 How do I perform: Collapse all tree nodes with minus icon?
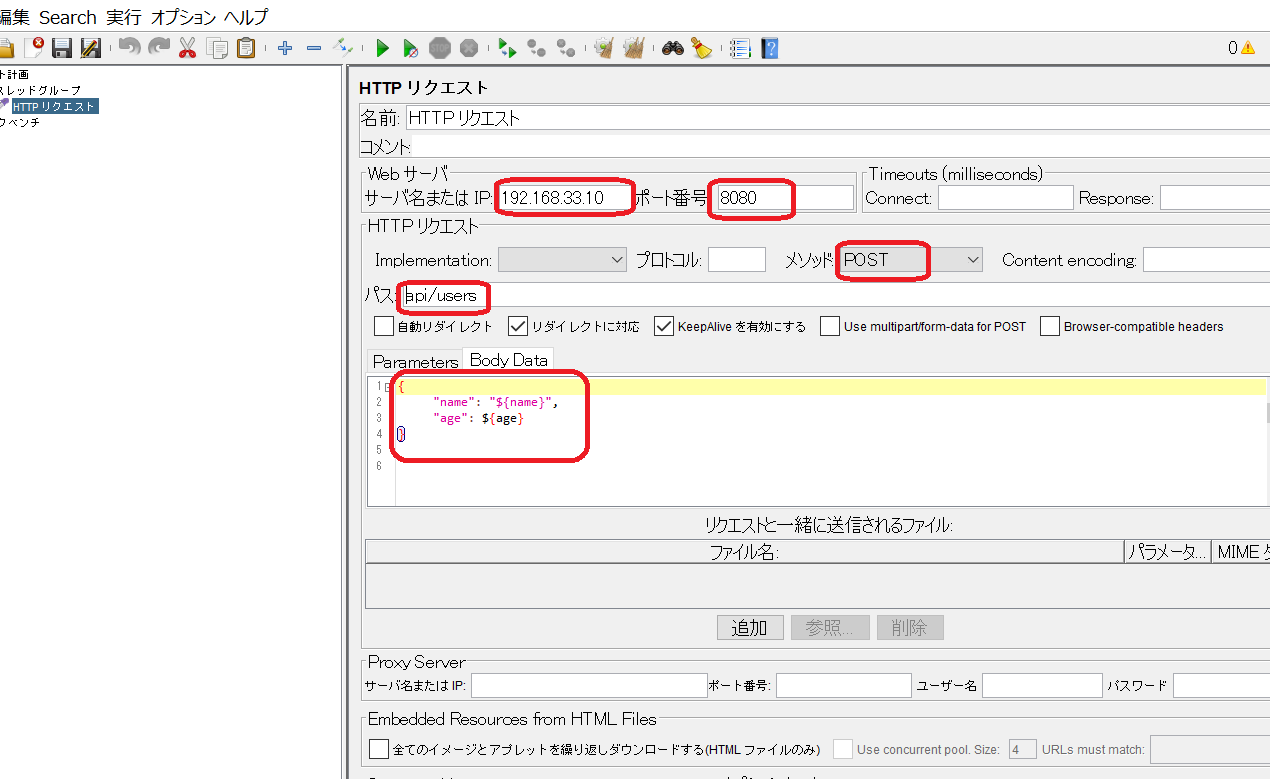pyautogui.click(x=314, y=47)
